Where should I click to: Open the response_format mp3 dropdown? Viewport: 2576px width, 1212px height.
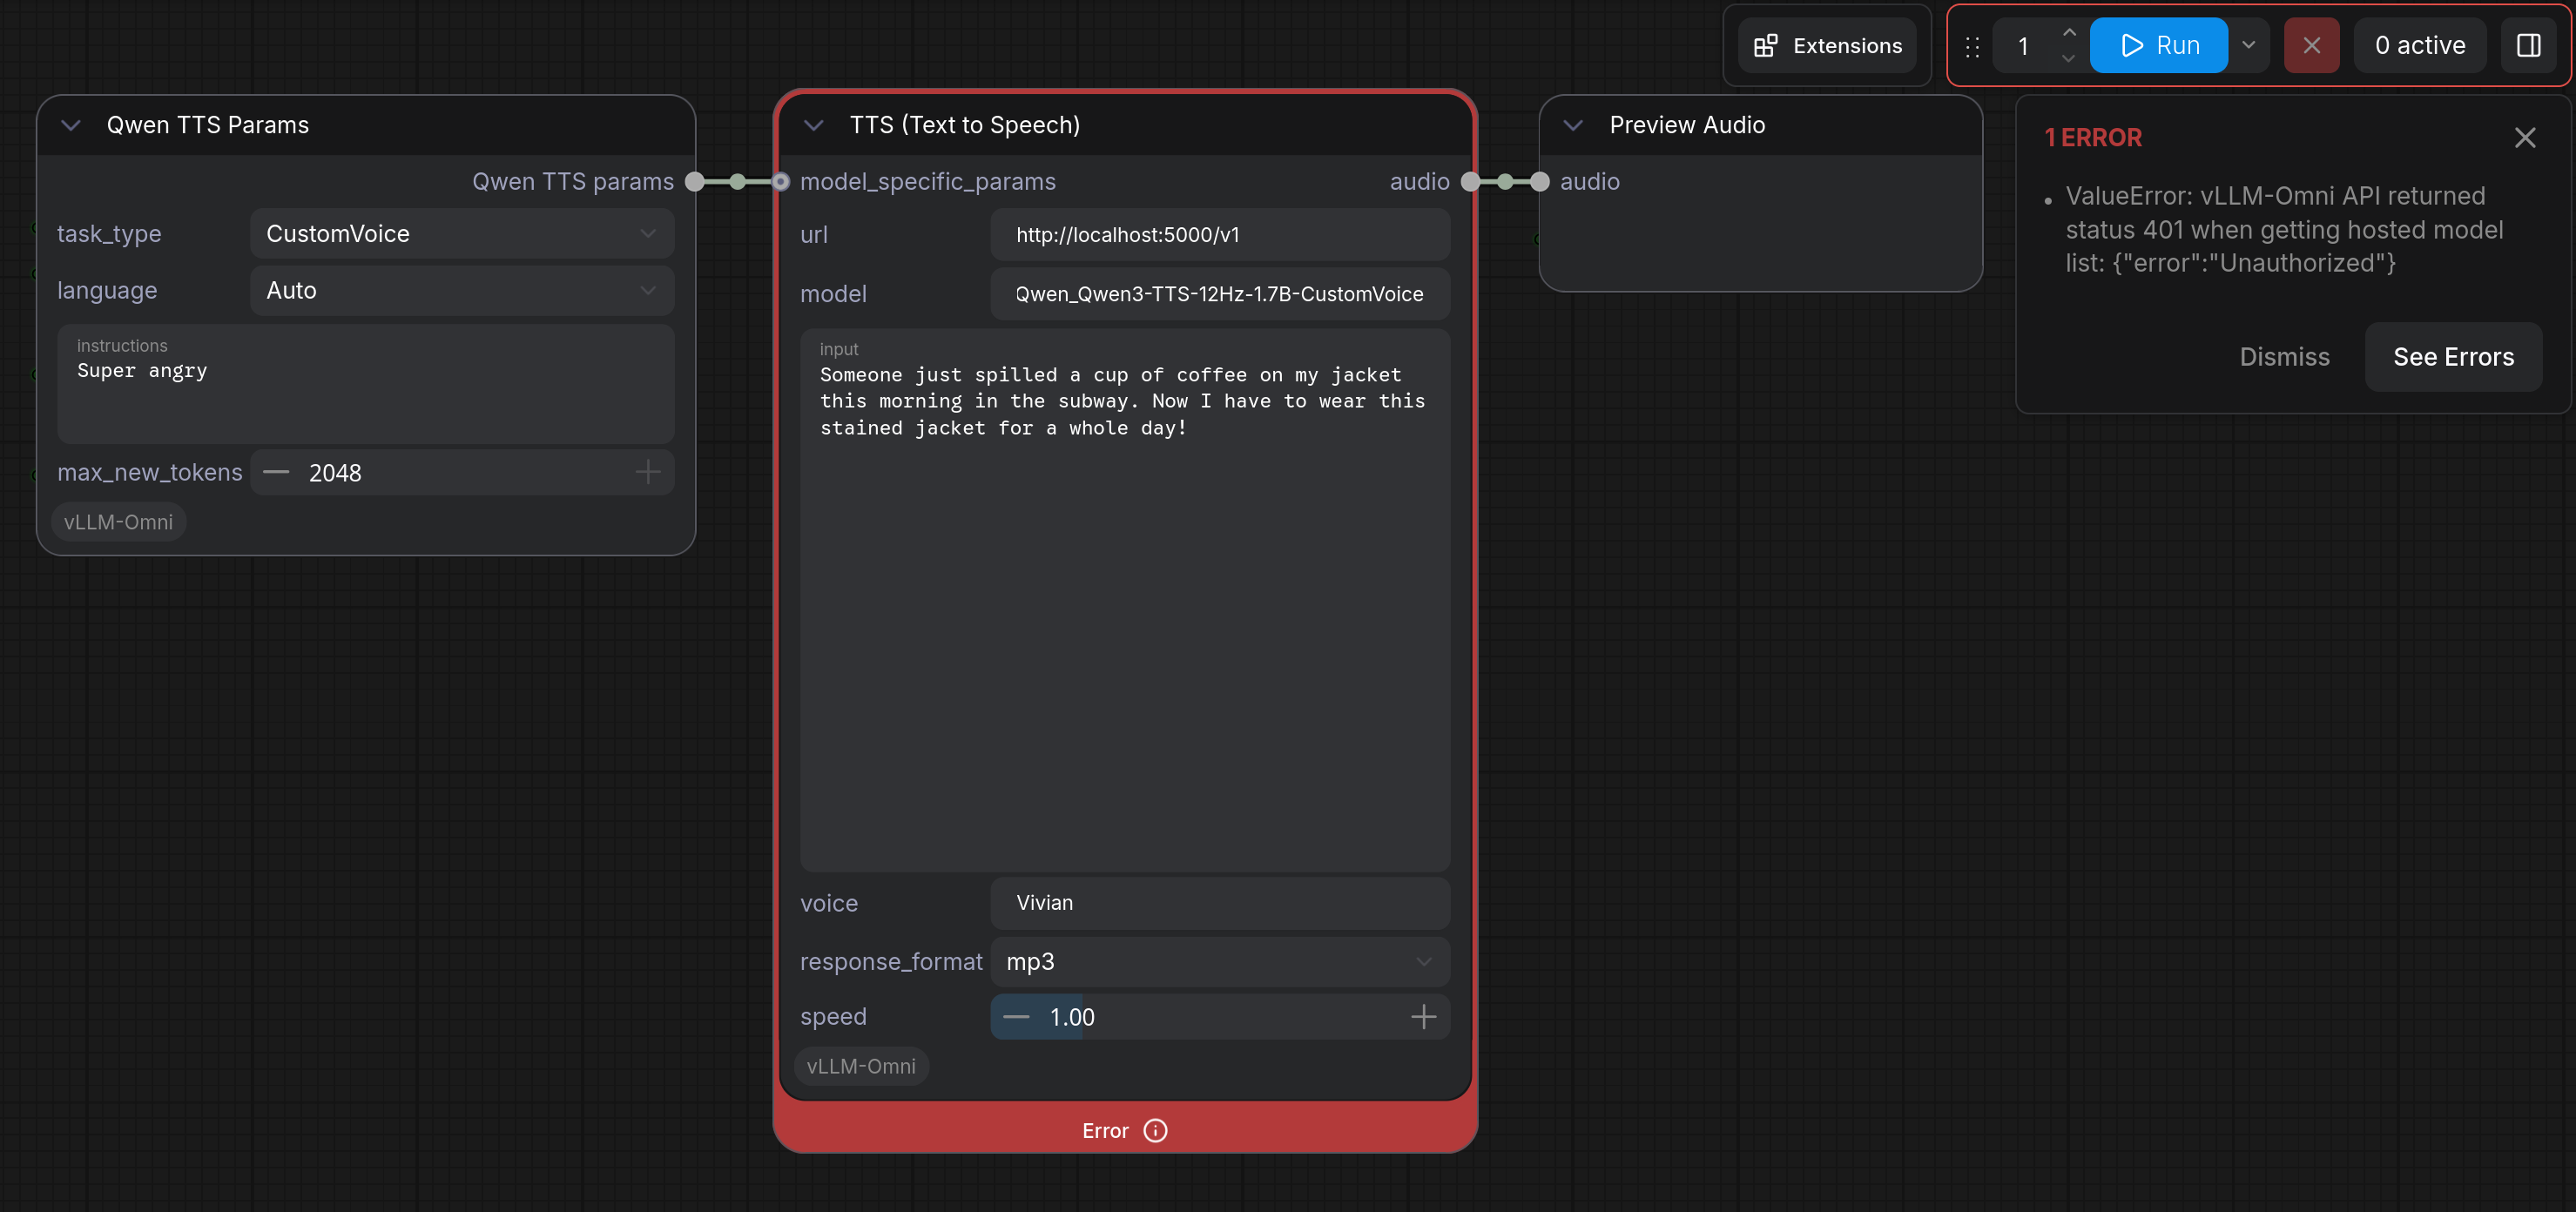tap(1219, 961)
